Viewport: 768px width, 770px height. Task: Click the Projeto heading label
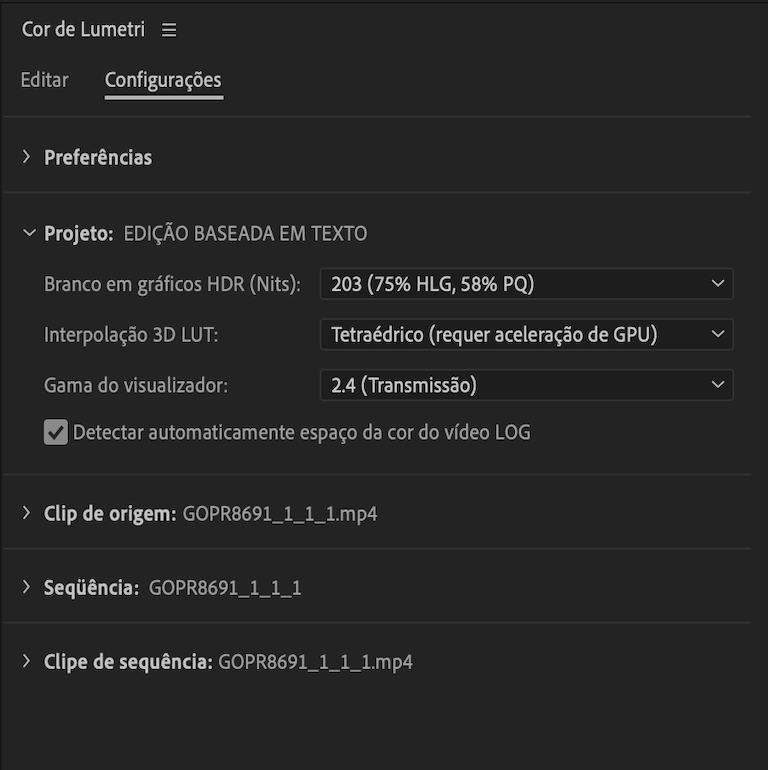(x=79, y=234)
